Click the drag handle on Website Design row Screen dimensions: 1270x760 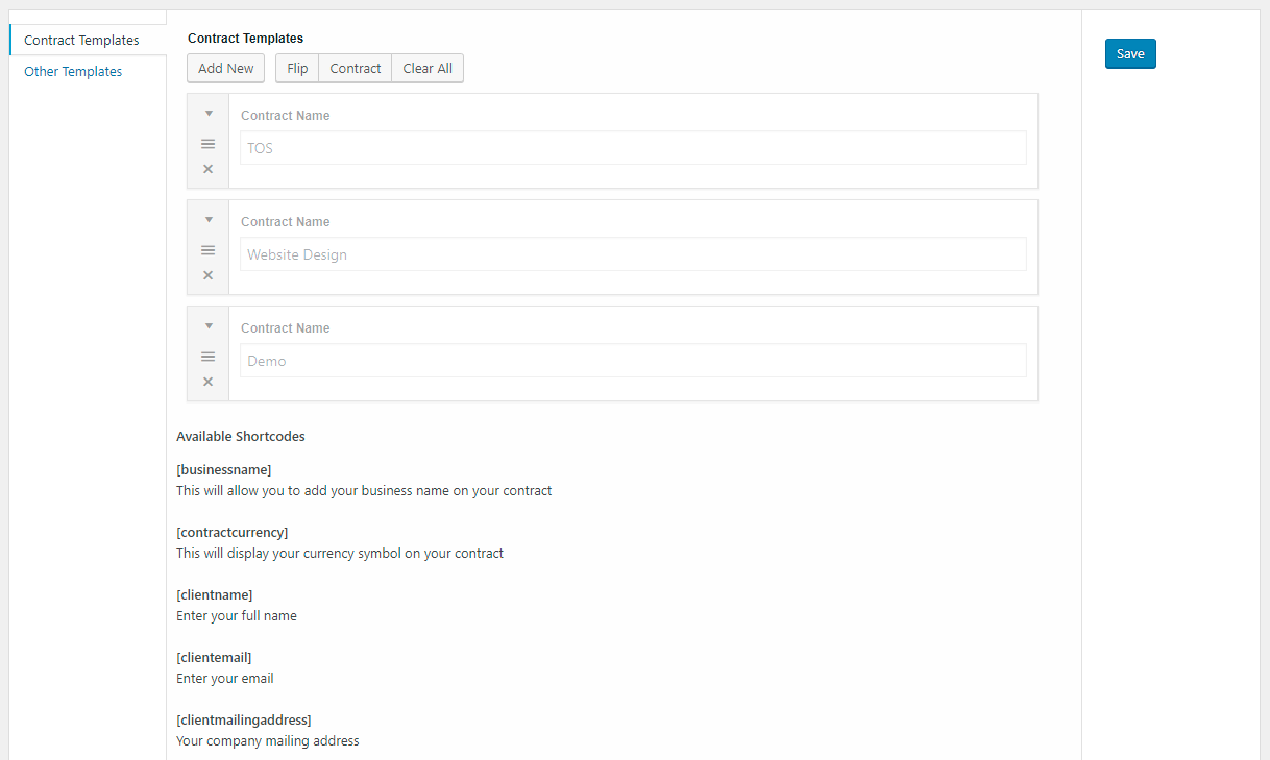click(x=207, y=249)
